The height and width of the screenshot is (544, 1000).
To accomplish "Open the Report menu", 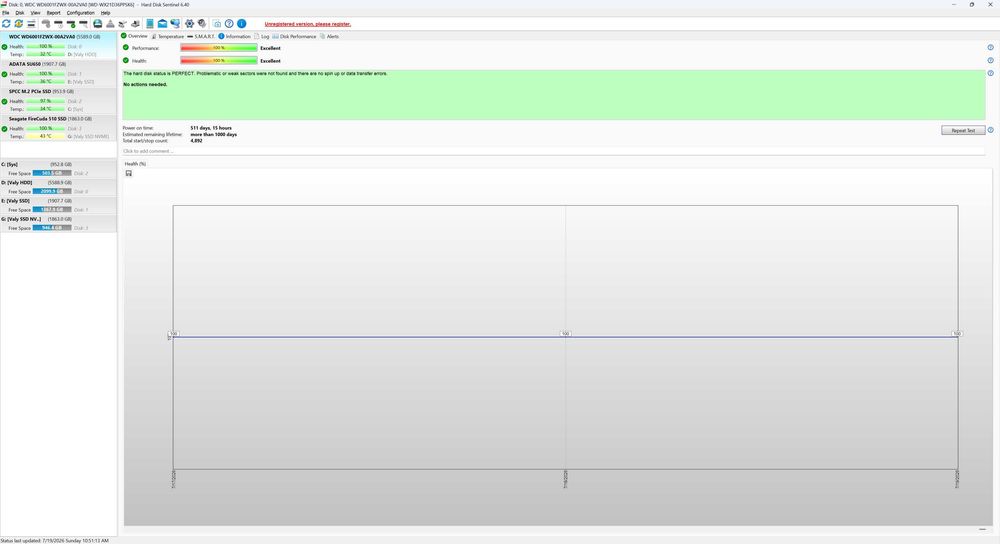I will [54, 13].
